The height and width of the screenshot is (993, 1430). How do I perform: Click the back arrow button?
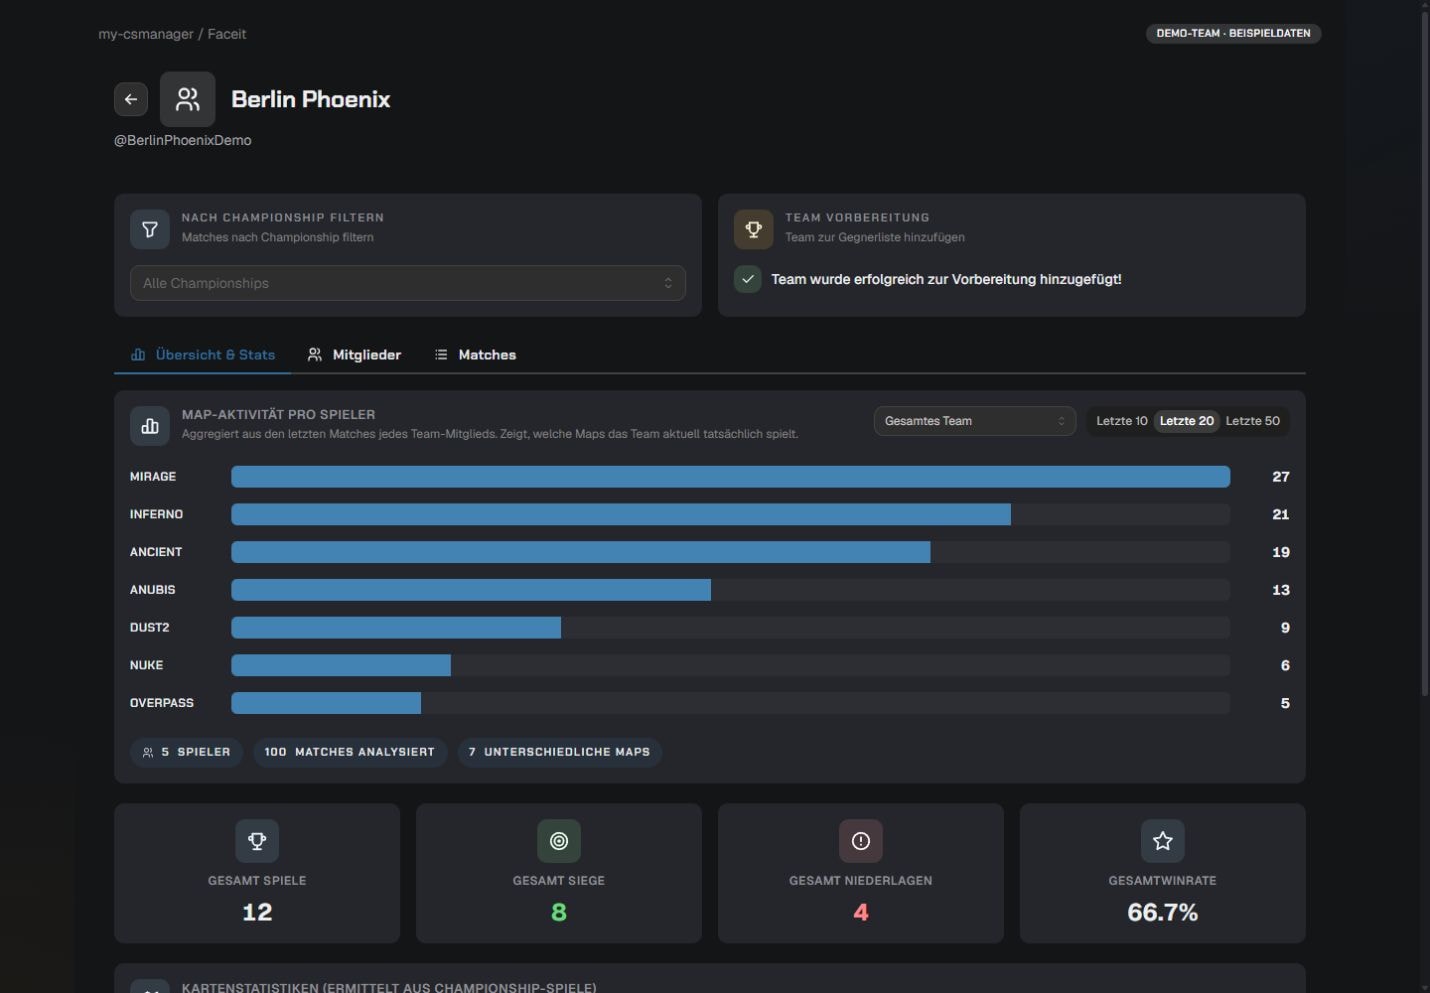(x=131, y=99)
